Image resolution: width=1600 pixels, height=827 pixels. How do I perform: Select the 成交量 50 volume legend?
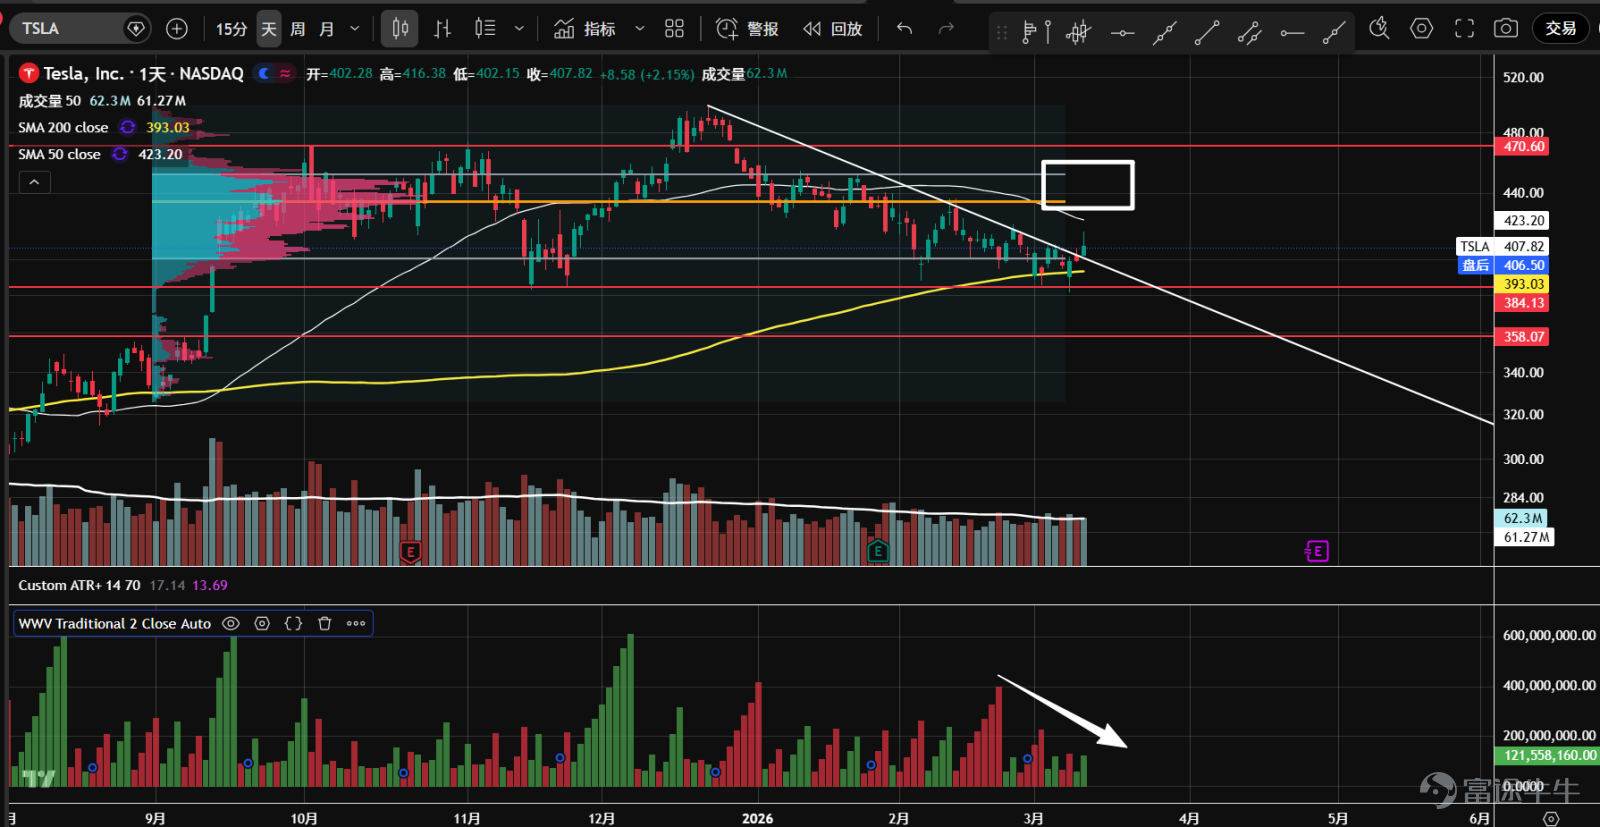(x=50, y=101)
